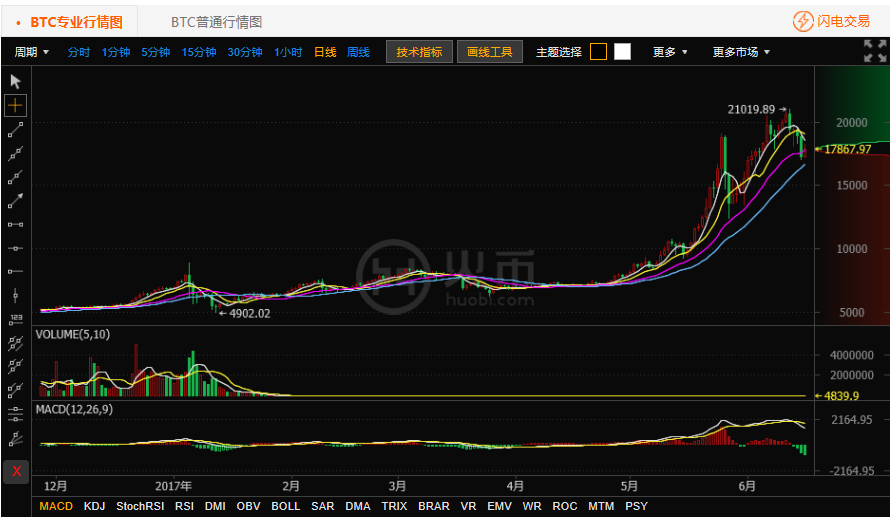
Task: Toggle the 技术指标 indicators button
Action: pyautogui.click(x=419, y=52)
